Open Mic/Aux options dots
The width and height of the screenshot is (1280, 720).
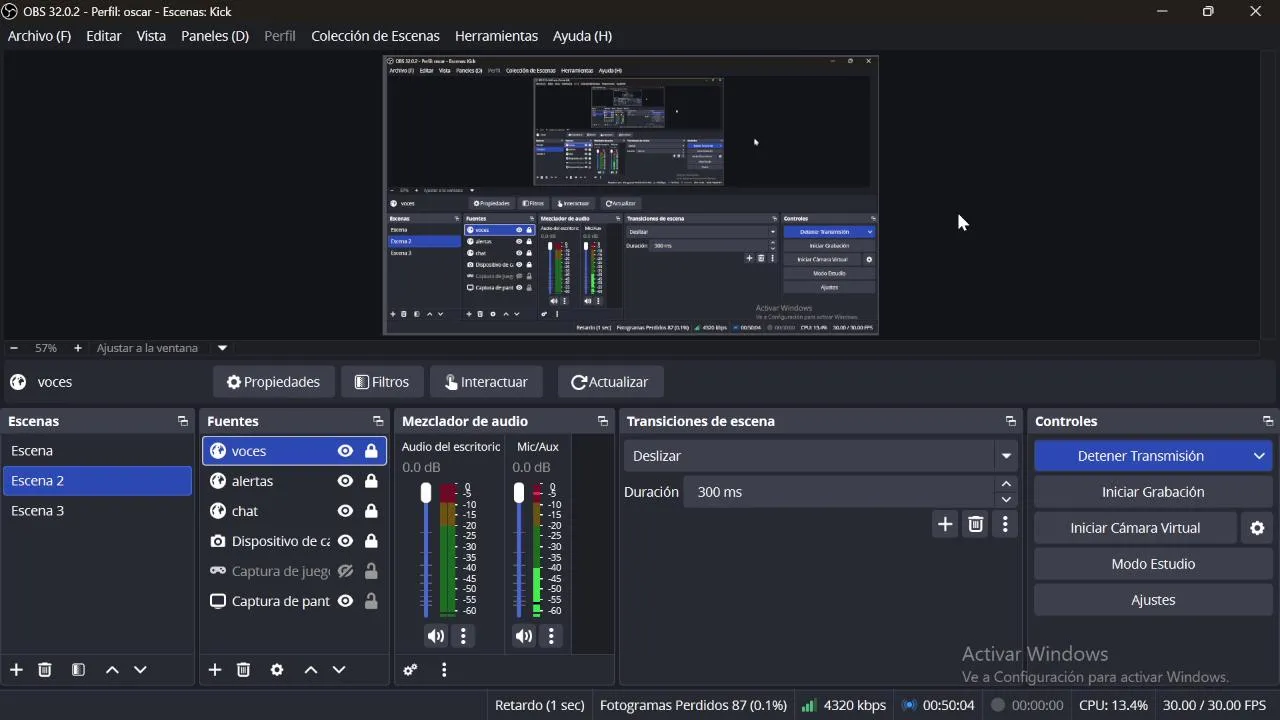click(551, 636)
